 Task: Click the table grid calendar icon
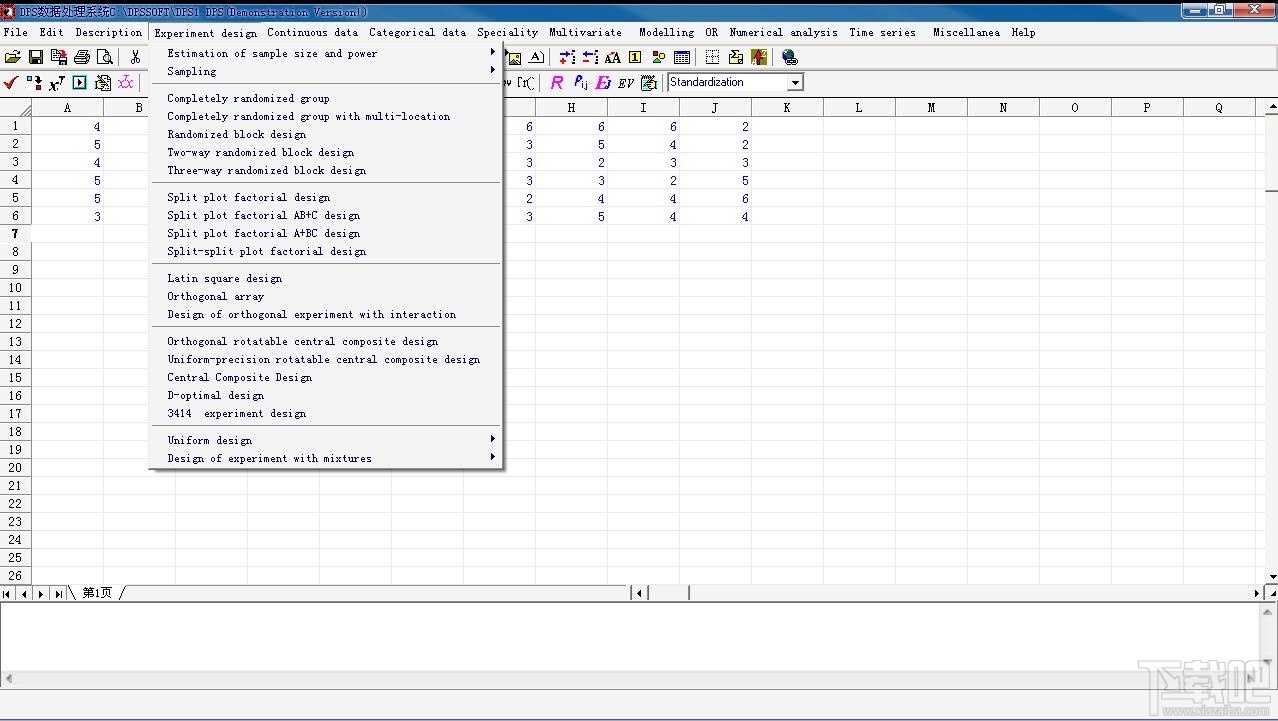(682, 58)
